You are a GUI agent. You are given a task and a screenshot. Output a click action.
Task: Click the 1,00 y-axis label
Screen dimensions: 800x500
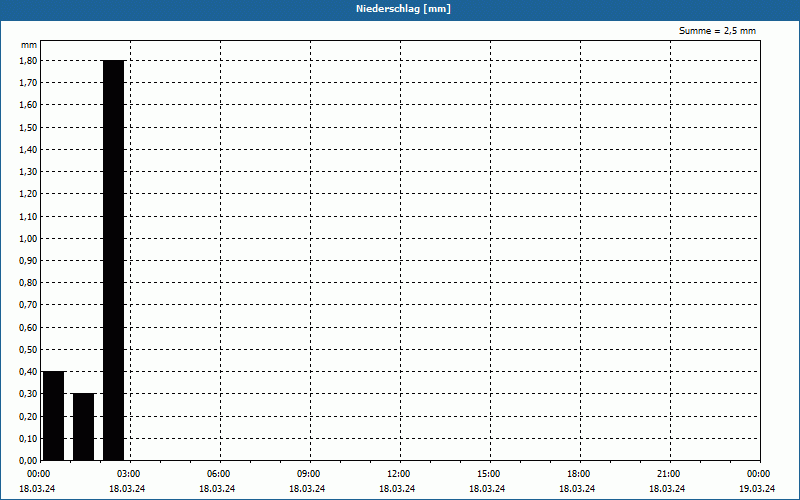pos(28,238)
